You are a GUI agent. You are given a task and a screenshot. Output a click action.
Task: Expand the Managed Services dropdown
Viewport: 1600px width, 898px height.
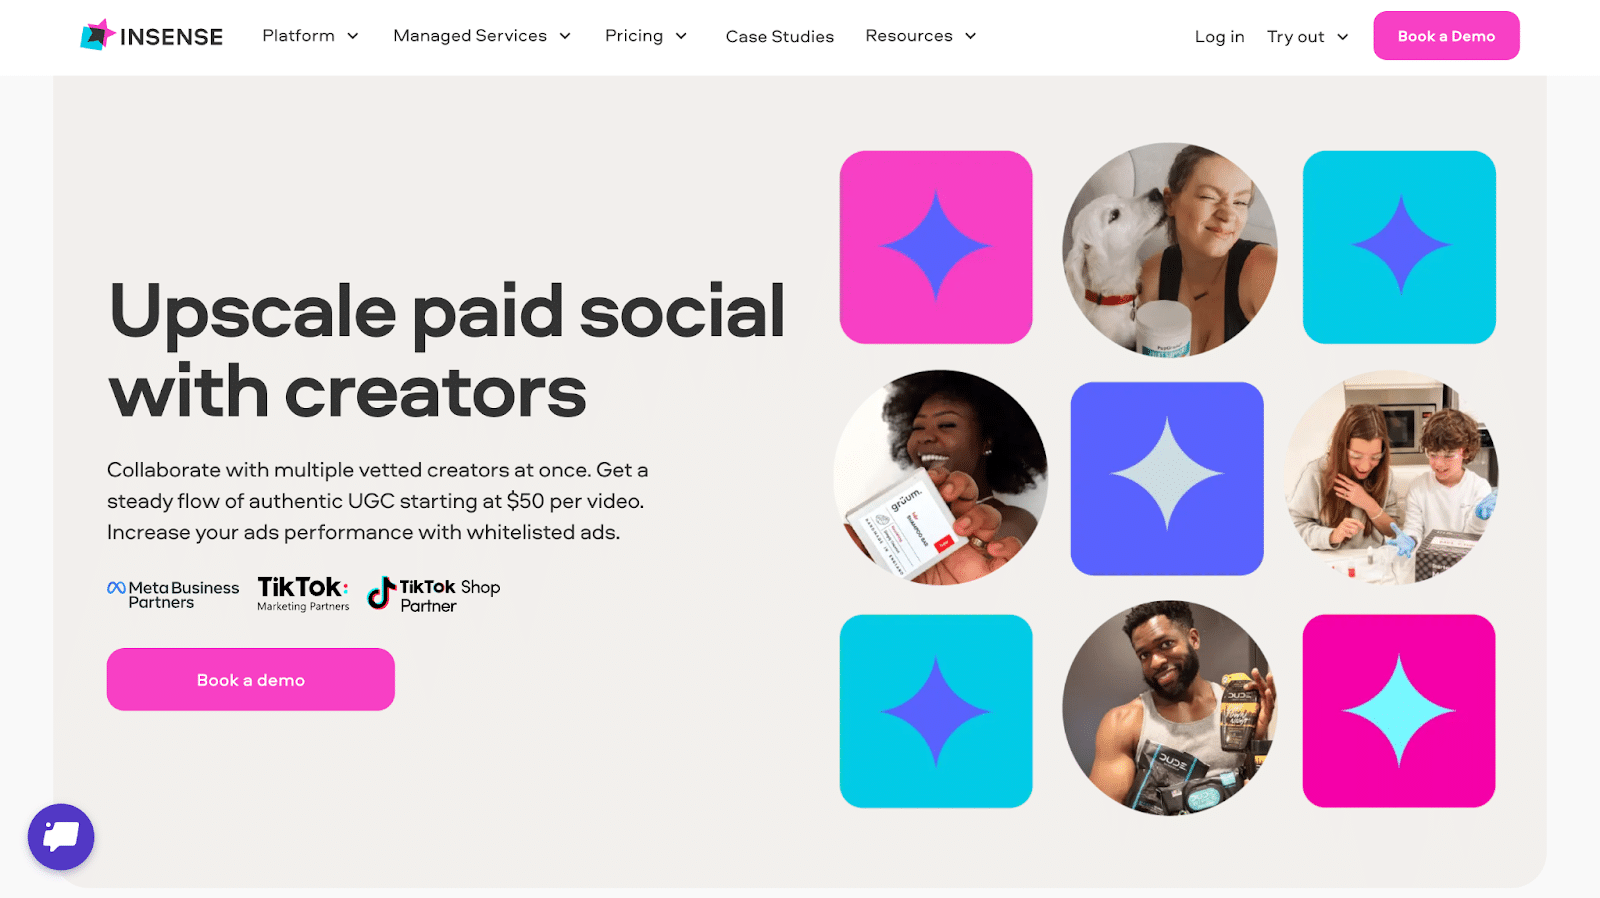click(x=482, y=36)
